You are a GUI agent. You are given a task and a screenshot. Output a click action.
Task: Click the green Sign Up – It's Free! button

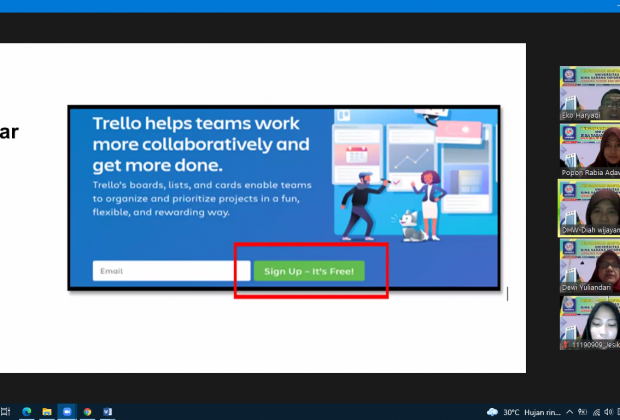coord(309,271)
